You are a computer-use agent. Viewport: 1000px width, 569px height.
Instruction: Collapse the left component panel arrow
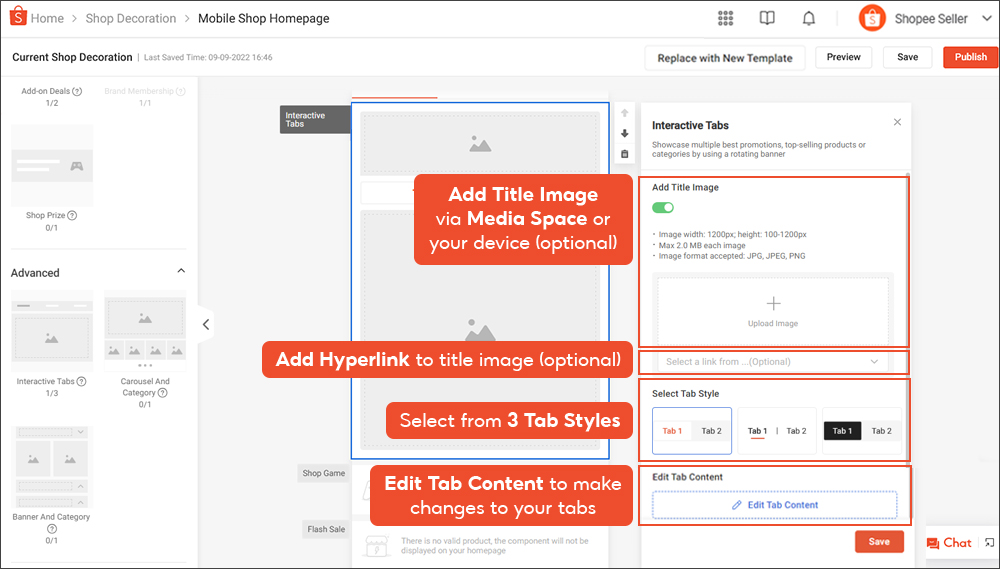click(205, 325)
